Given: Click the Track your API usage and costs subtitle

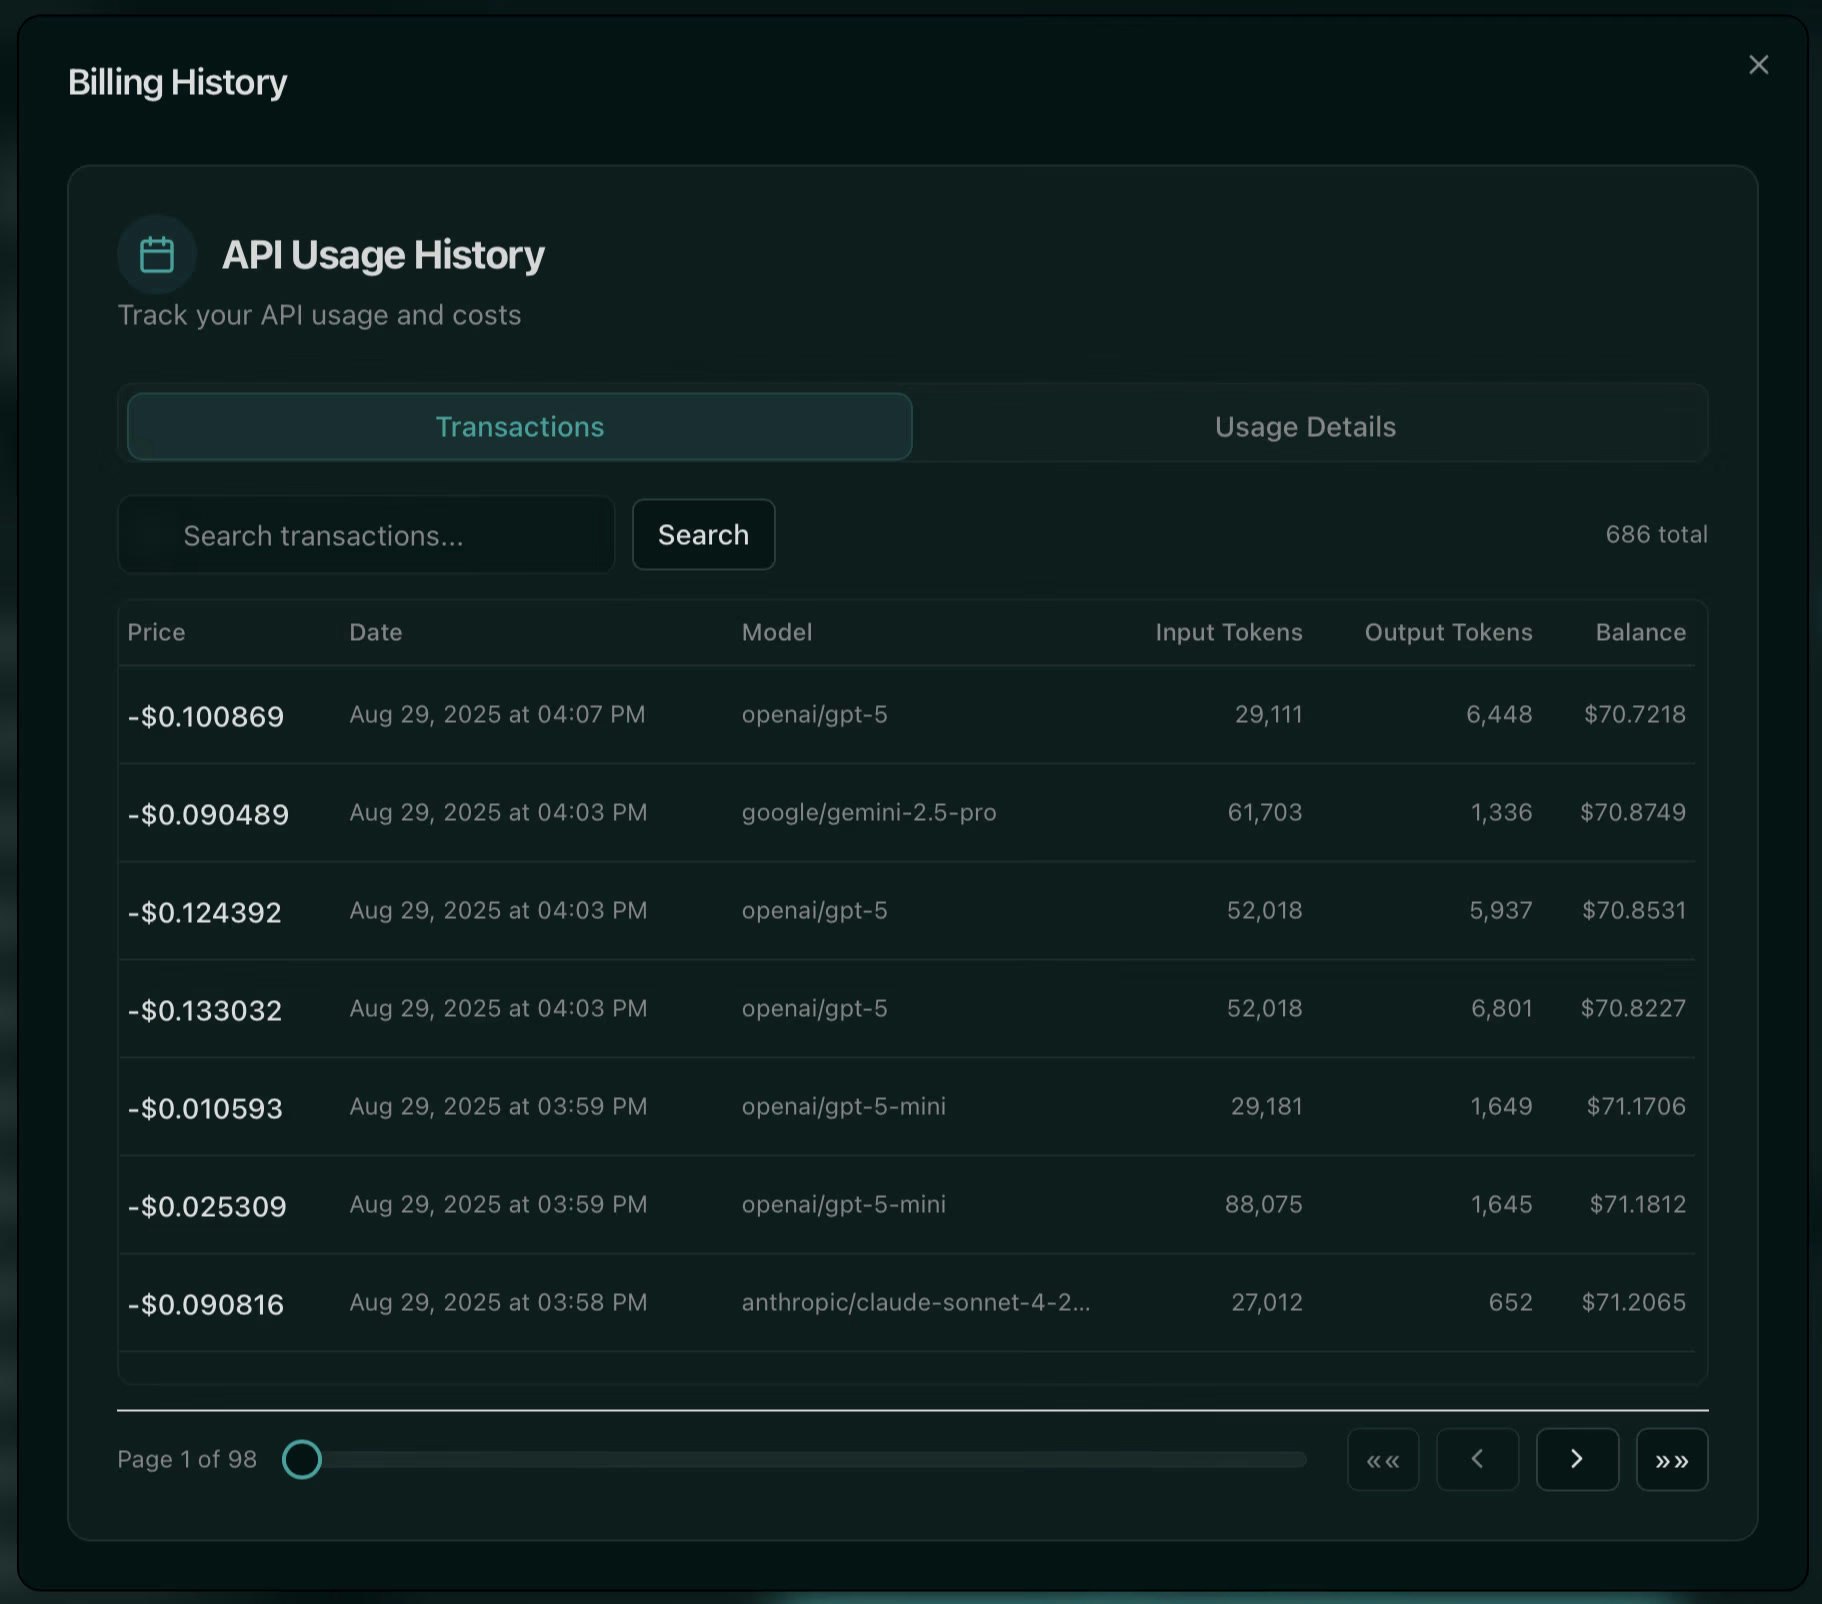Looking at the screenshot, I should [319, 315].
